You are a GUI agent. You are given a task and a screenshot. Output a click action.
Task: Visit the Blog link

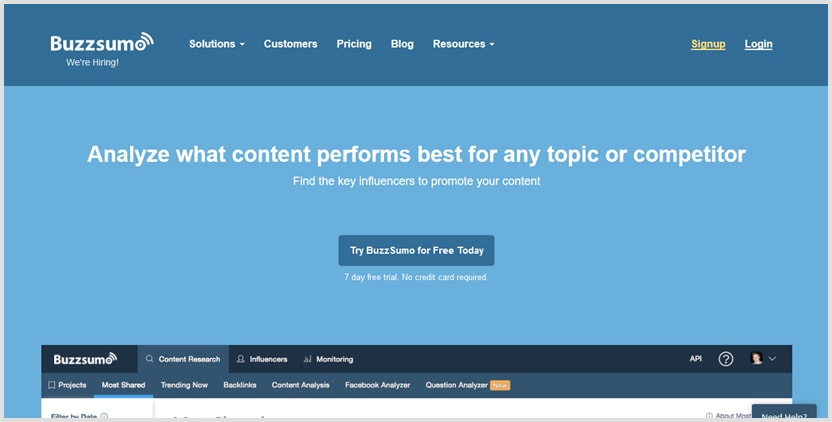(x=402, y=44)
